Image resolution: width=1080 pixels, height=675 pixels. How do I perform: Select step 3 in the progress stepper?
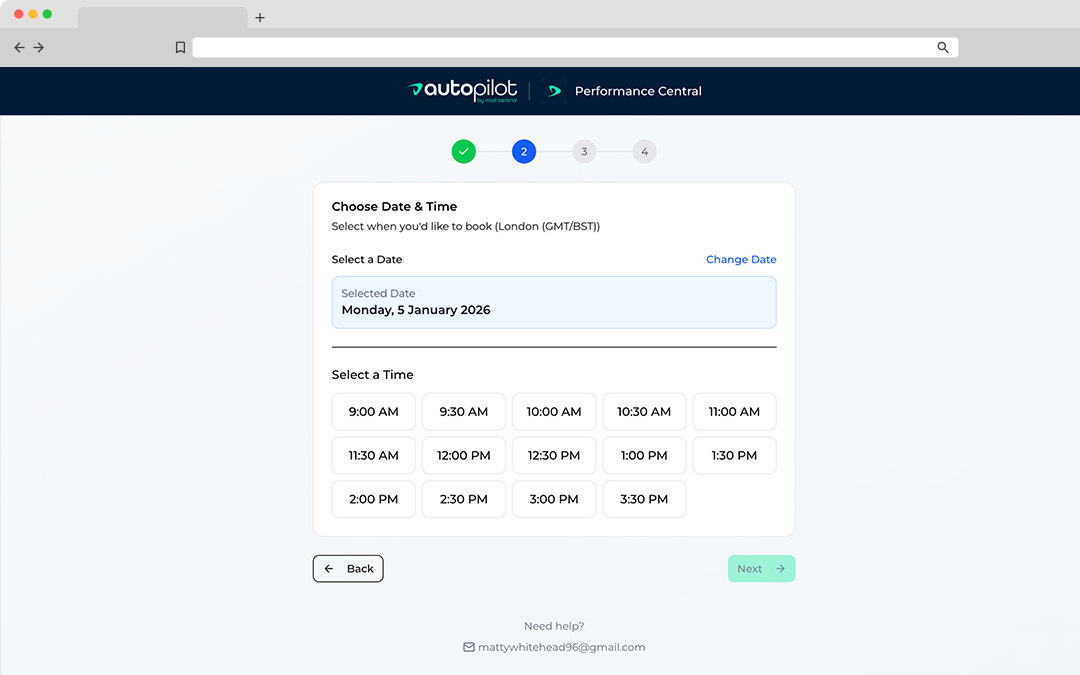click(x=584, y=151)
